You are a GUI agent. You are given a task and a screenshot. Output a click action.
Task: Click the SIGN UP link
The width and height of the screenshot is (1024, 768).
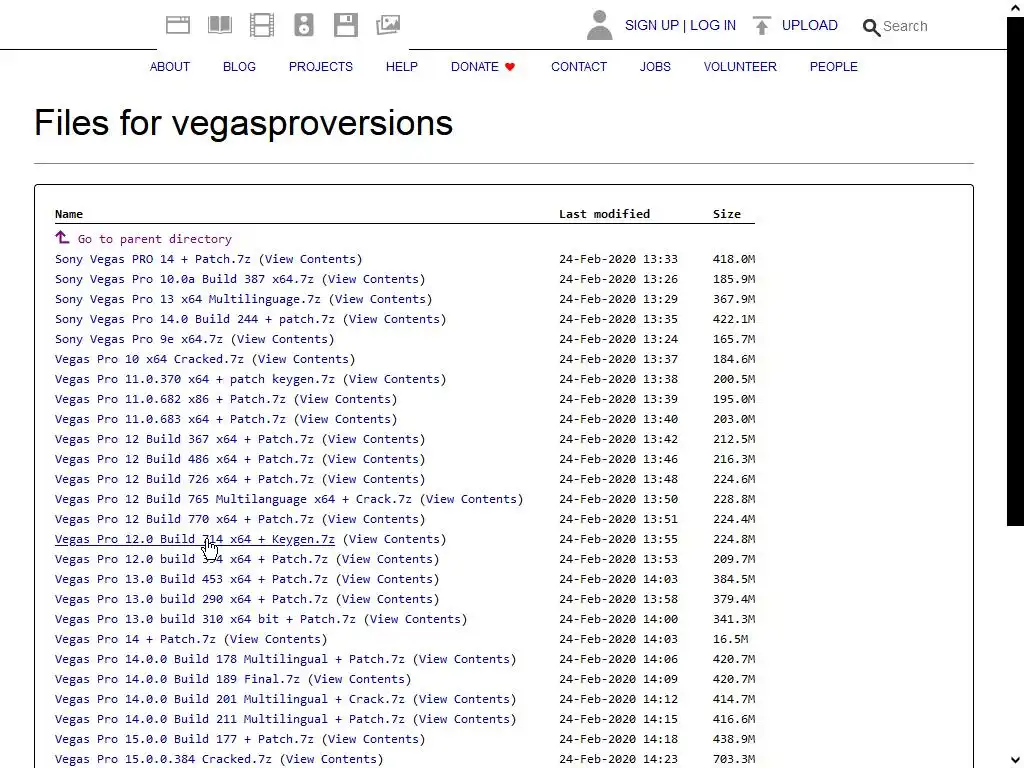point(652,25)
